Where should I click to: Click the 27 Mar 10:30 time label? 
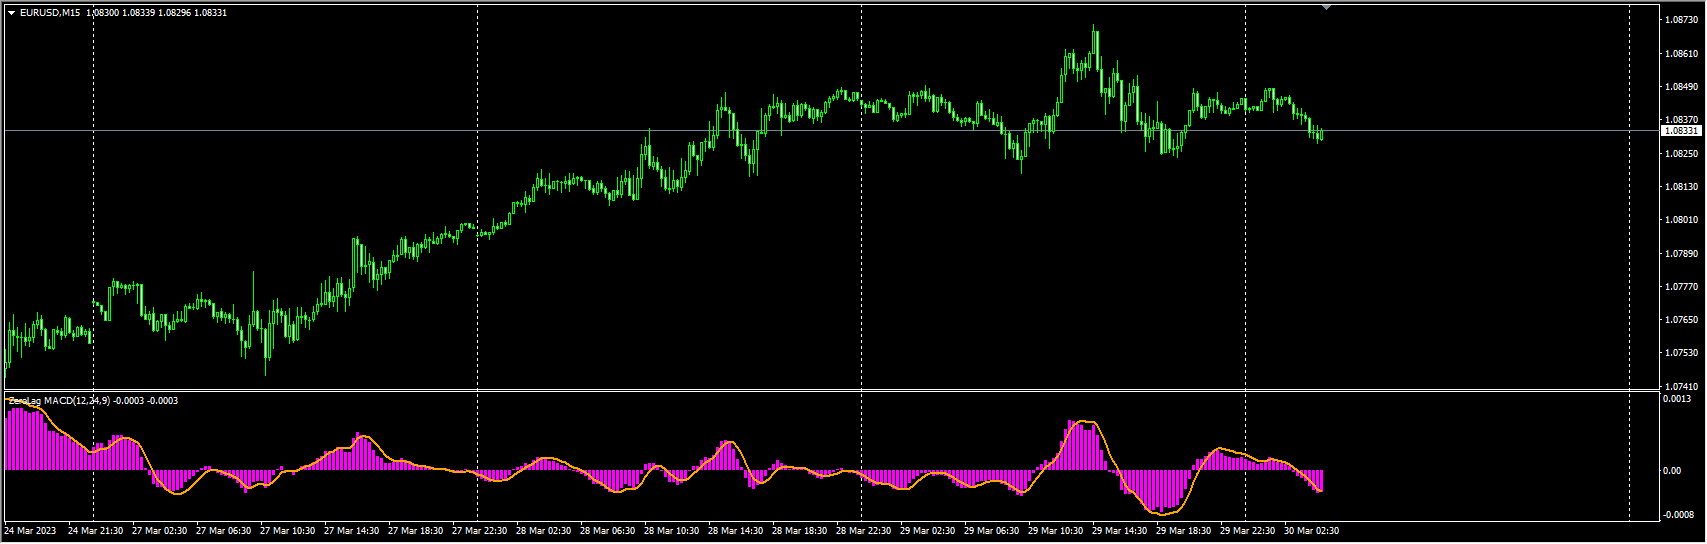coord(288,531)
